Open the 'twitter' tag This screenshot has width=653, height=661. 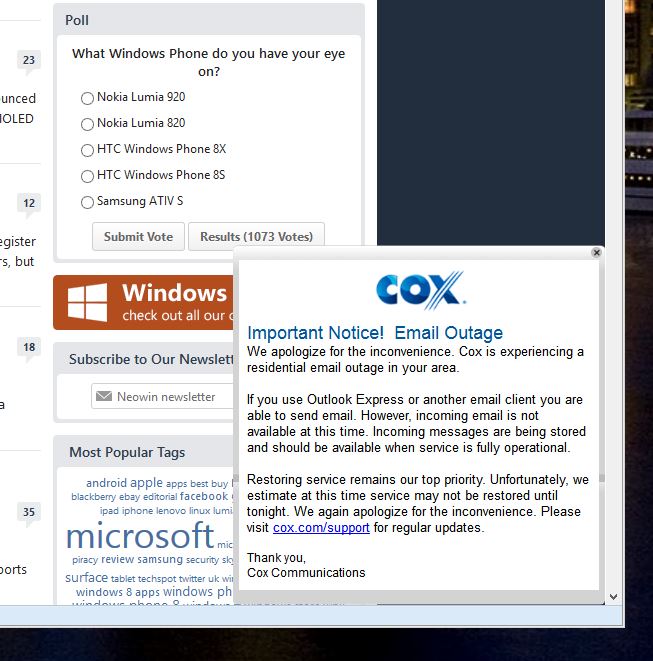coord(193,579)
